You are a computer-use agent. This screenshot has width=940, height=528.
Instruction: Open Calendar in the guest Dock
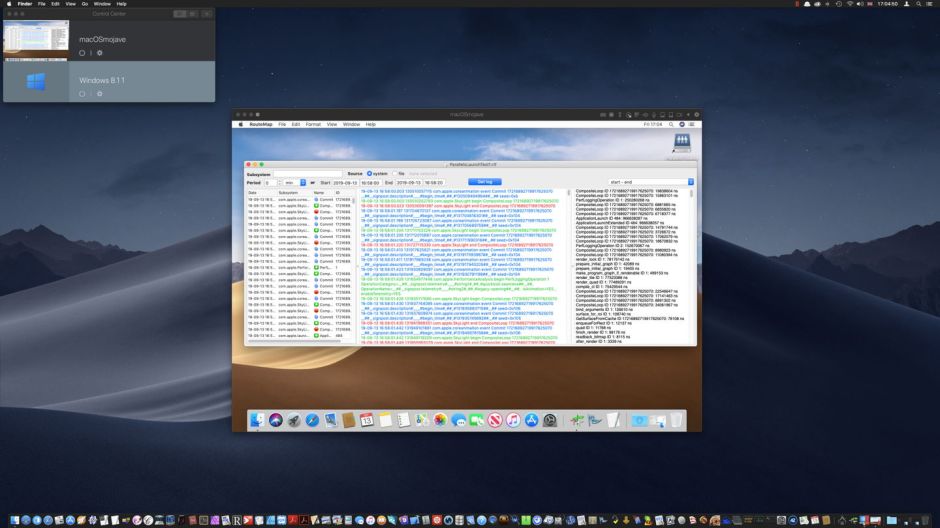[x=367, y=421]
